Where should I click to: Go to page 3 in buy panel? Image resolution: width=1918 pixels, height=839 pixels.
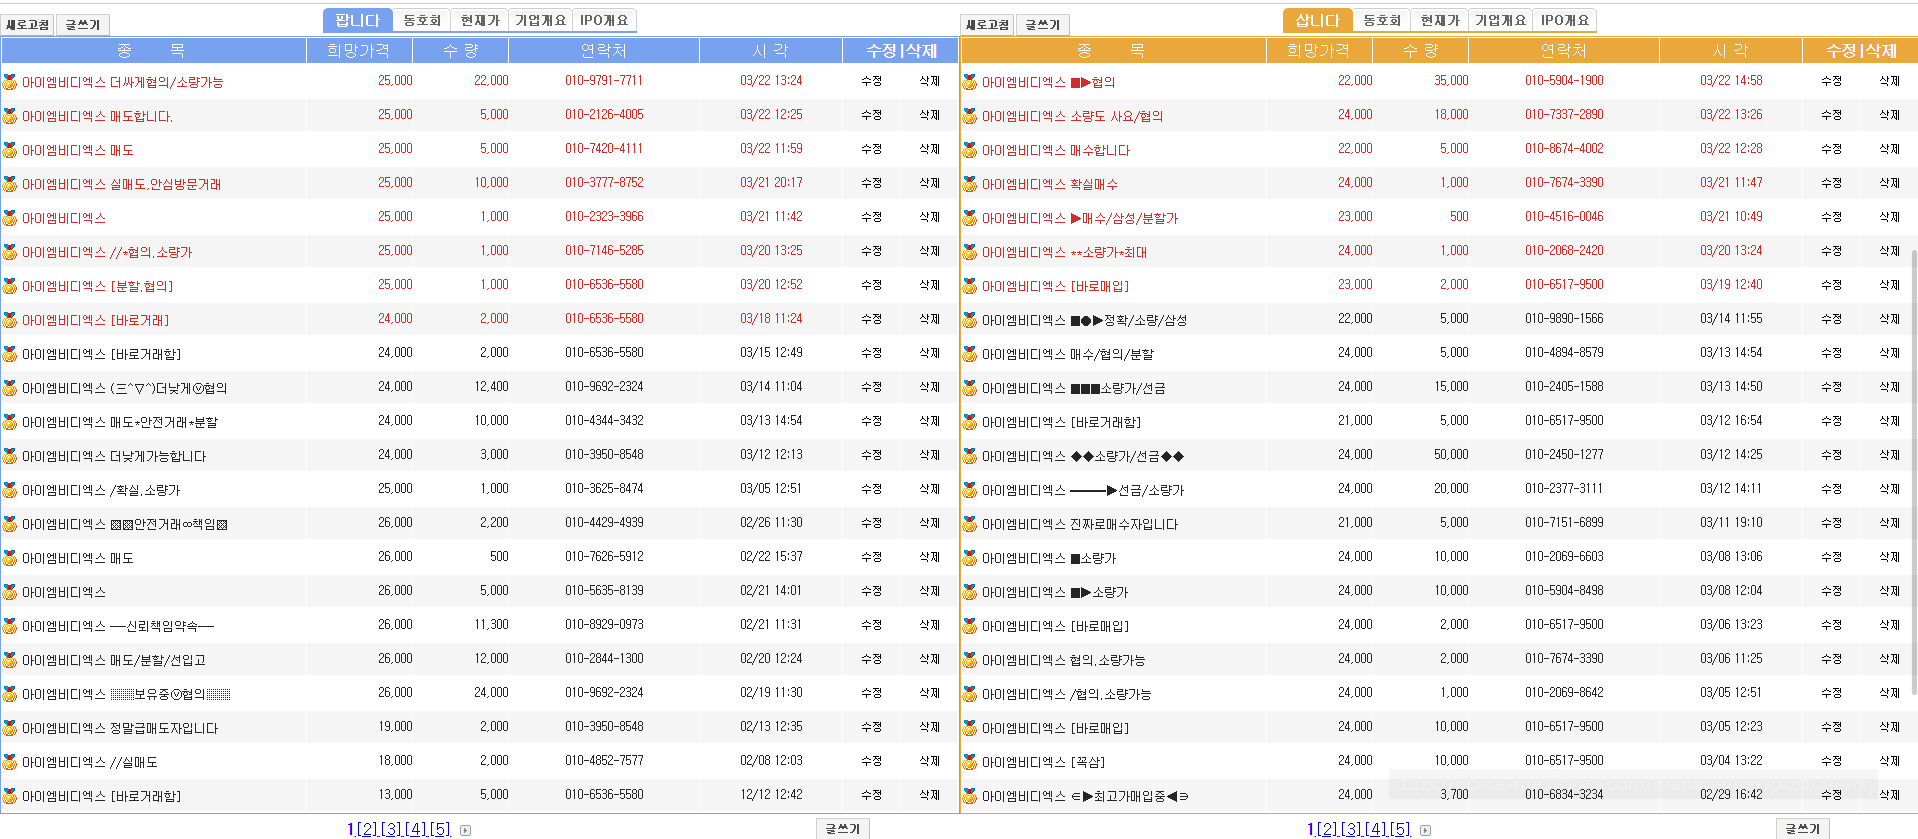click(1351, 830)
